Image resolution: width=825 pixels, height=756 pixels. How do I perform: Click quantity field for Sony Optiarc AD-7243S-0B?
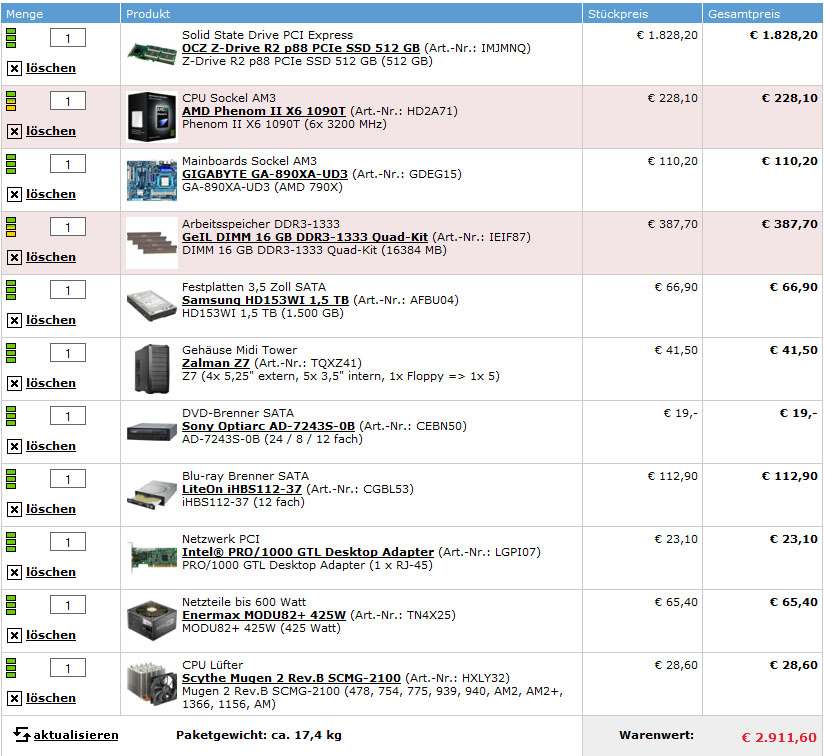68,416
